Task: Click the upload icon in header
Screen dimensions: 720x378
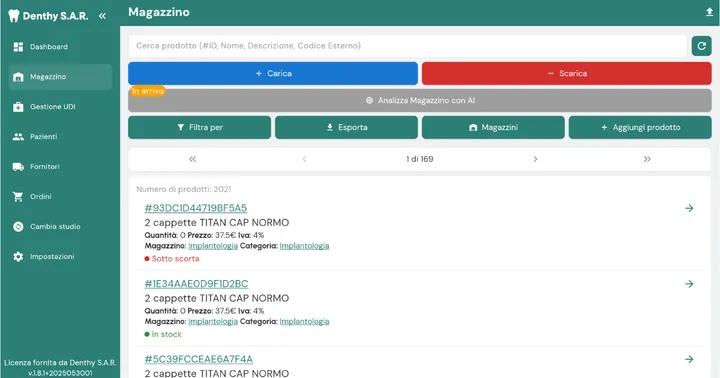Action: (709, 12)
